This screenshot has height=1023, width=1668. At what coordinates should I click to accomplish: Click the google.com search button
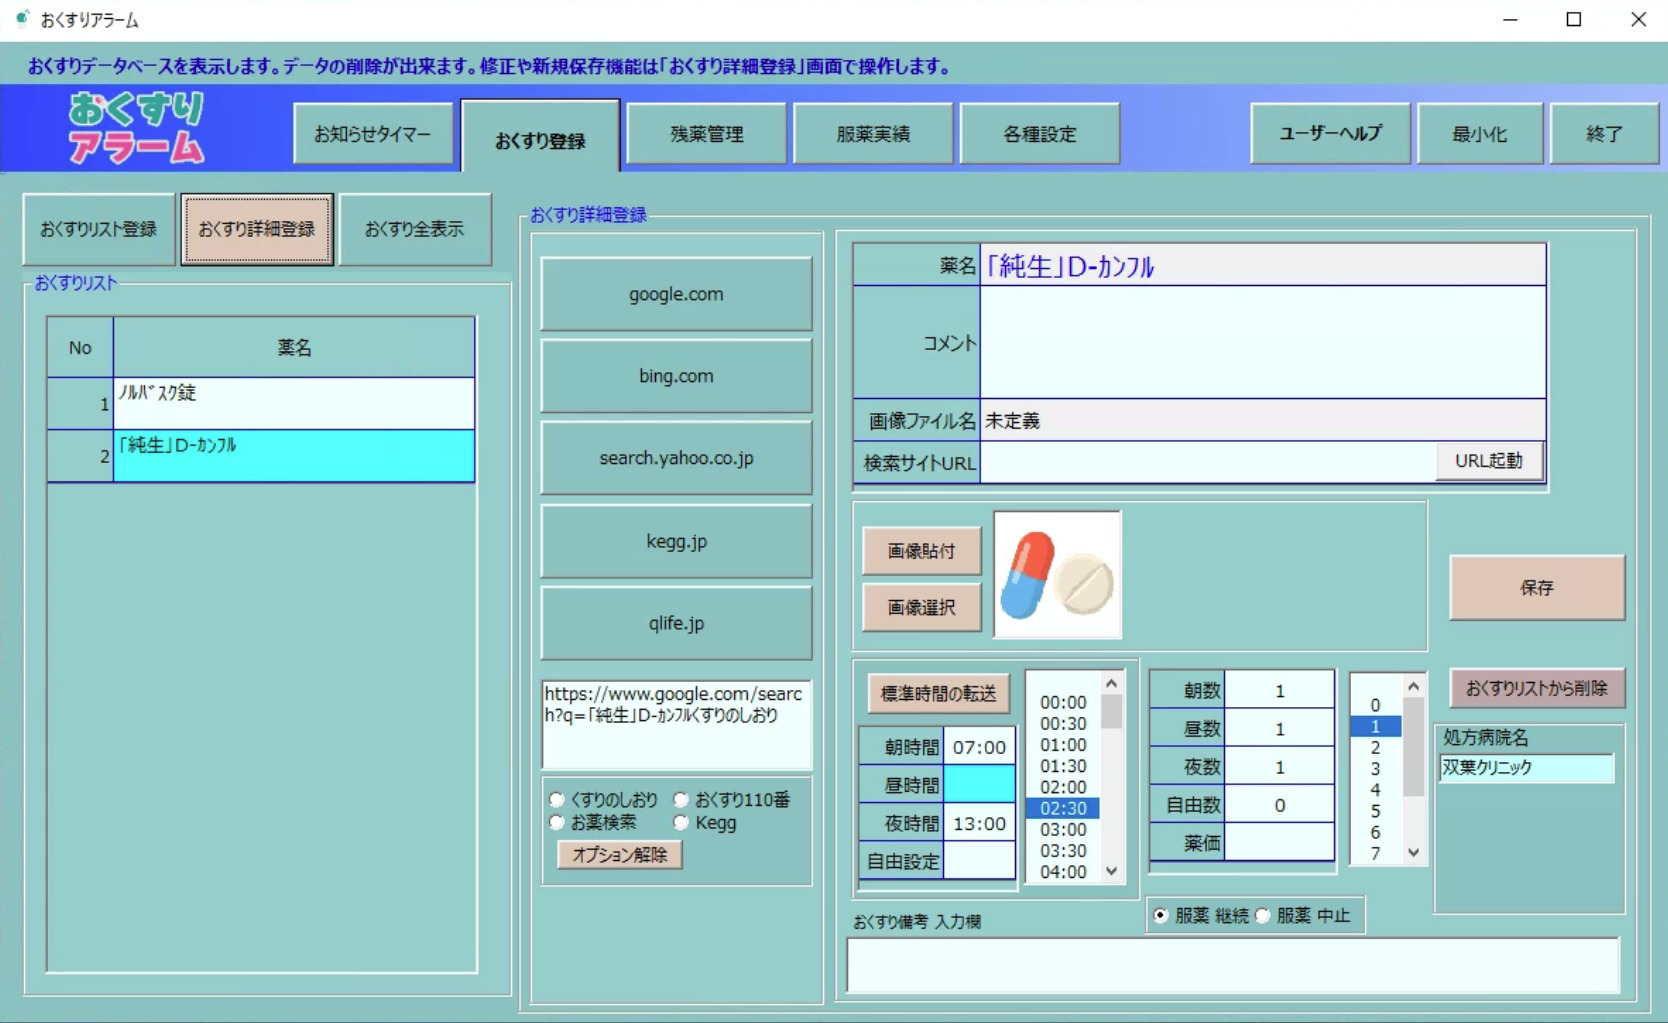(x=676, y=294)
